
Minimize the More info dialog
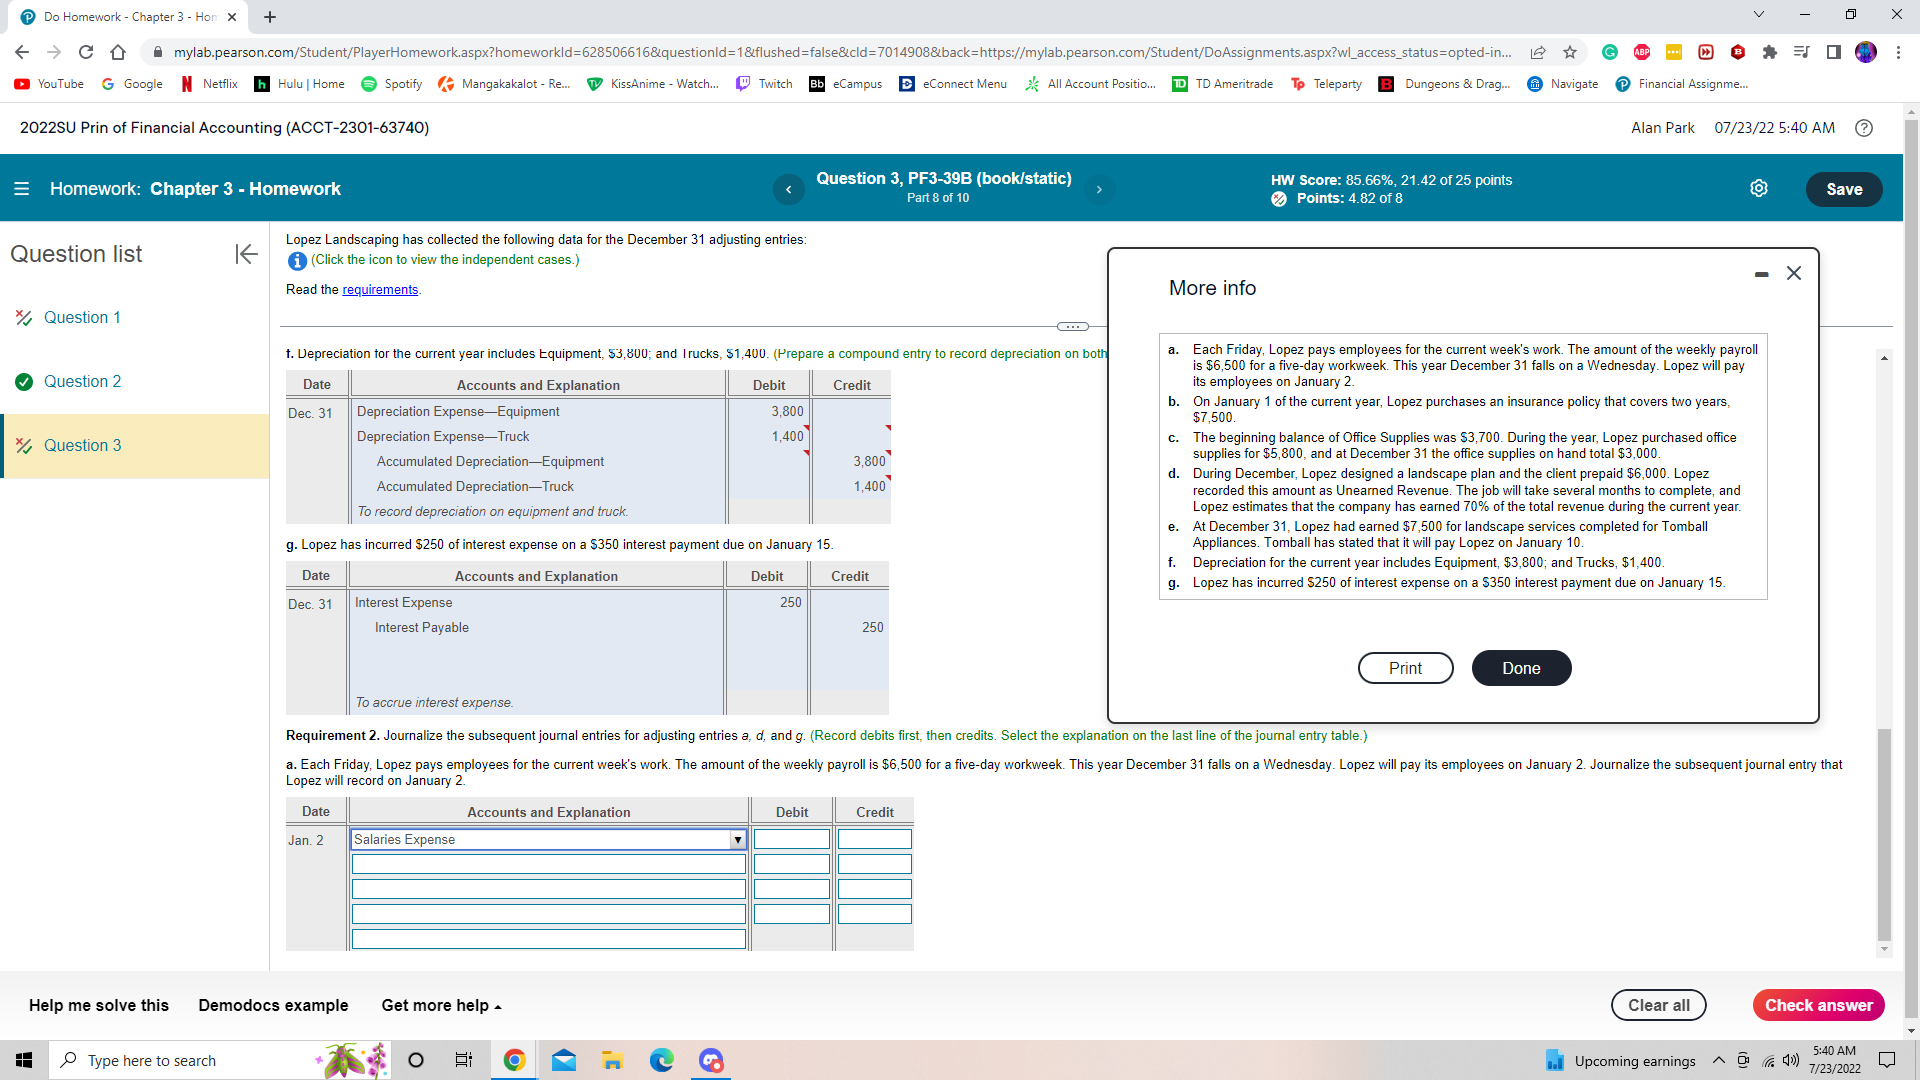pos(1761,274)
